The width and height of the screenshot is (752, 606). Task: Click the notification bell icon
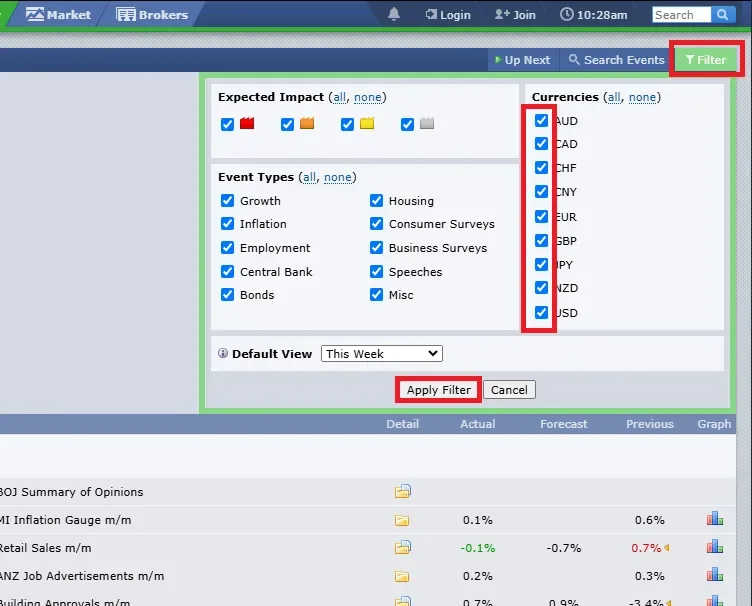[x=394, y=14]
